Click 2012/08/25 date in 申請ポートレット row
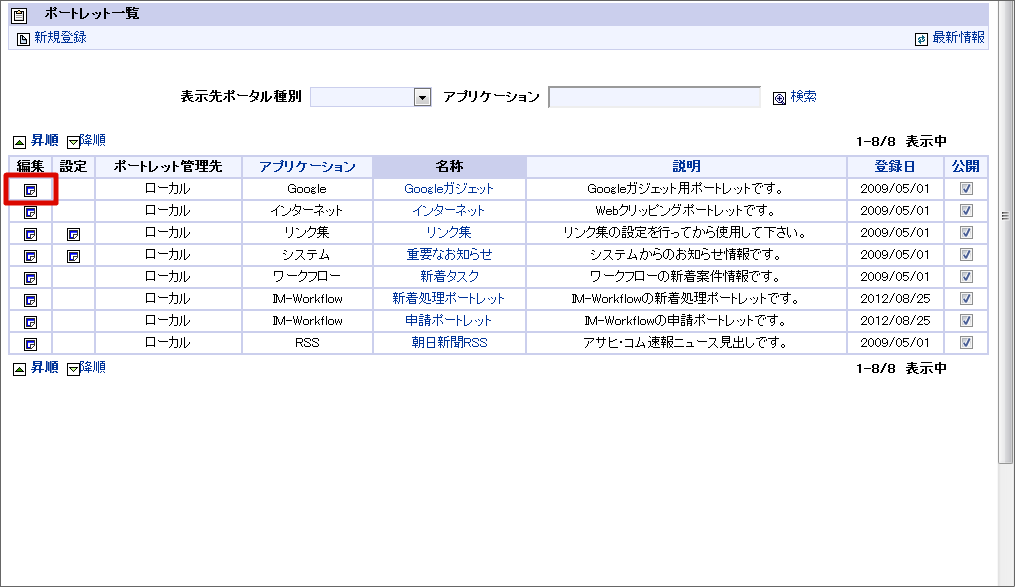 pos(895,320)
